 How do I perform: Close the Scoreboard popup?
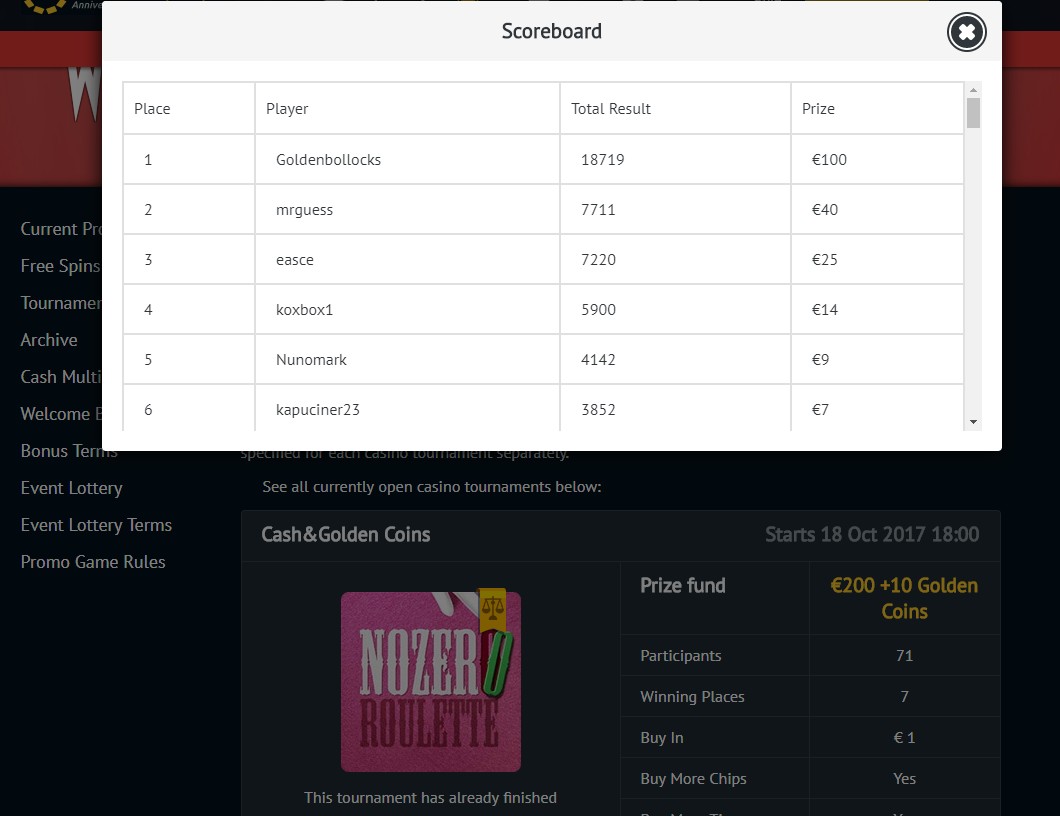(x=966, y=33)
